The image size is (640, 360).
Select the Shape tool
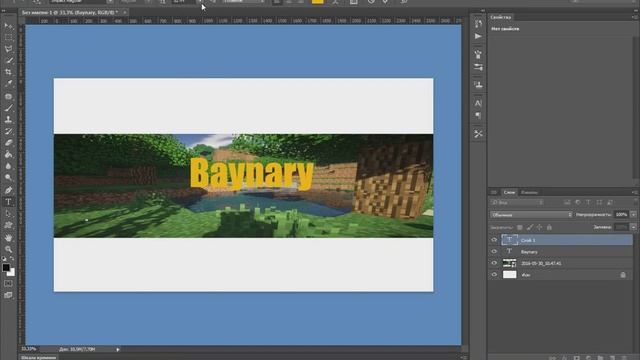click(x=8, y=225)
